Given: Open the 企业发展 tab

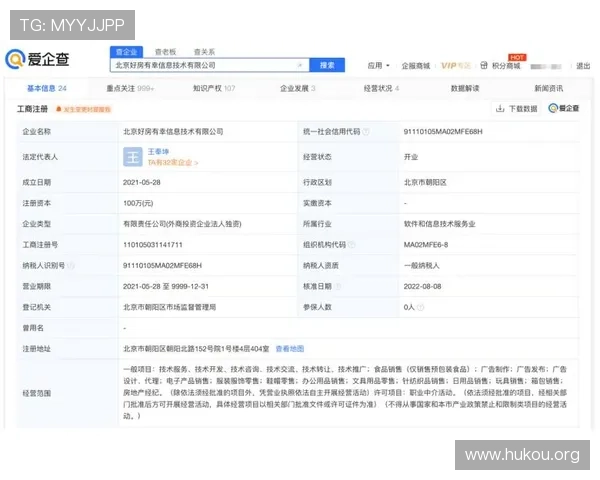Looking at the screenshot, I should (297, 88).
